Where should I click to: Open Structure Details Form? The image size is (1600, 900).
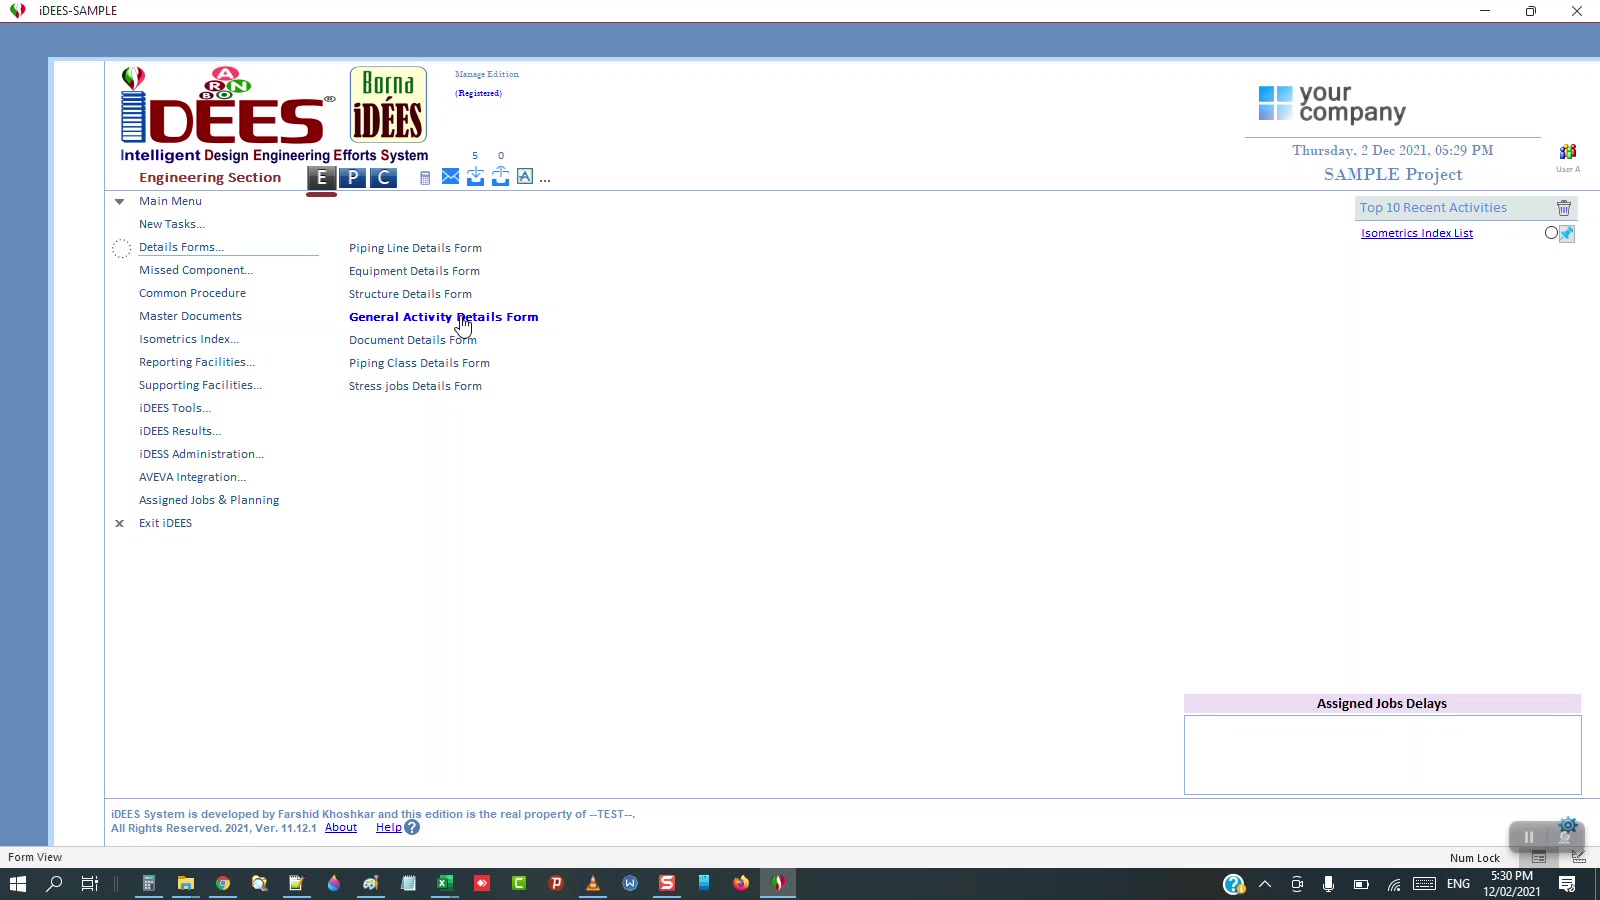[410, 294]
